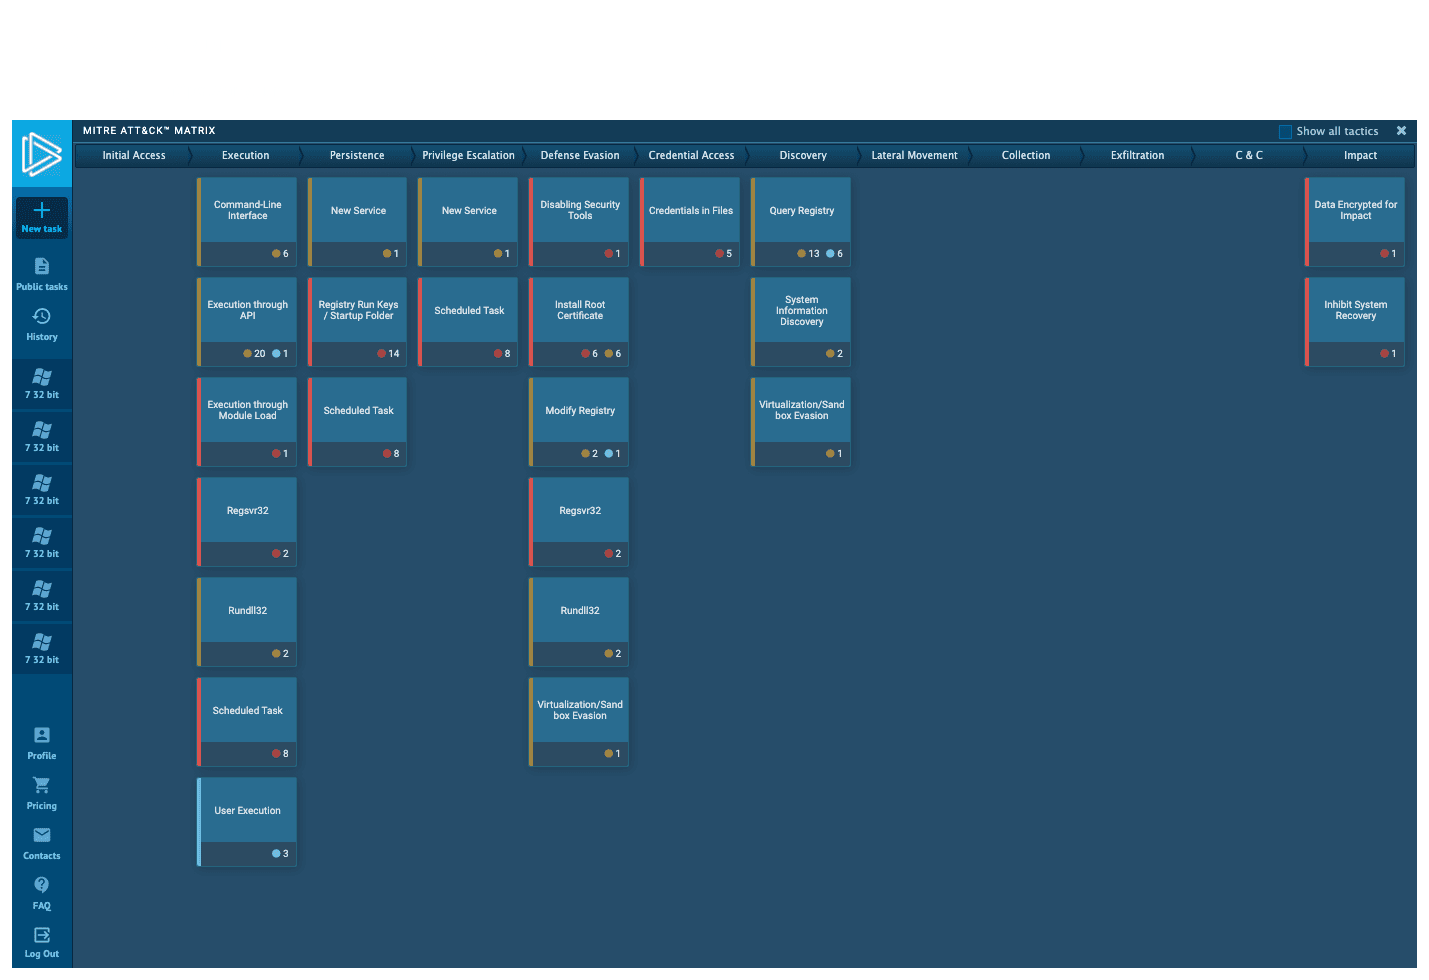Viewport: 1429px width, 980px height.
Task: Open Public tasks in the sidebar
Action: (42, 267)
